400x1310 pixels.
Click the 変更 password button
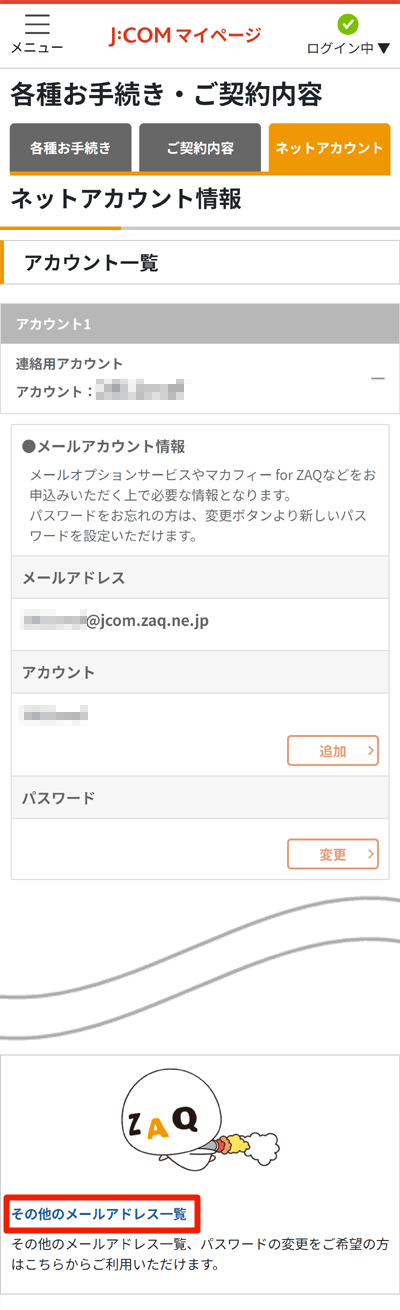pos(333,854)
